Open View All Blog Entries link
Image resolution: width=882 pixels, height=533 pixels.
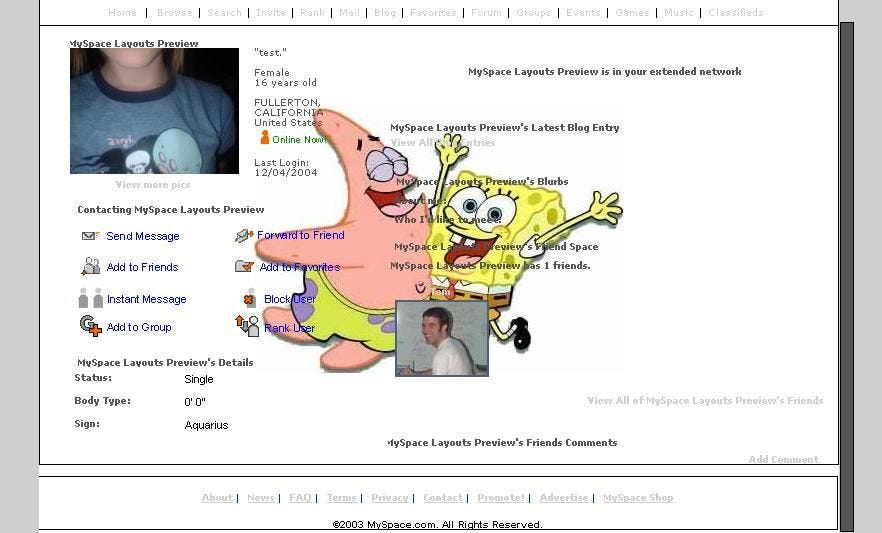point(443,143)
